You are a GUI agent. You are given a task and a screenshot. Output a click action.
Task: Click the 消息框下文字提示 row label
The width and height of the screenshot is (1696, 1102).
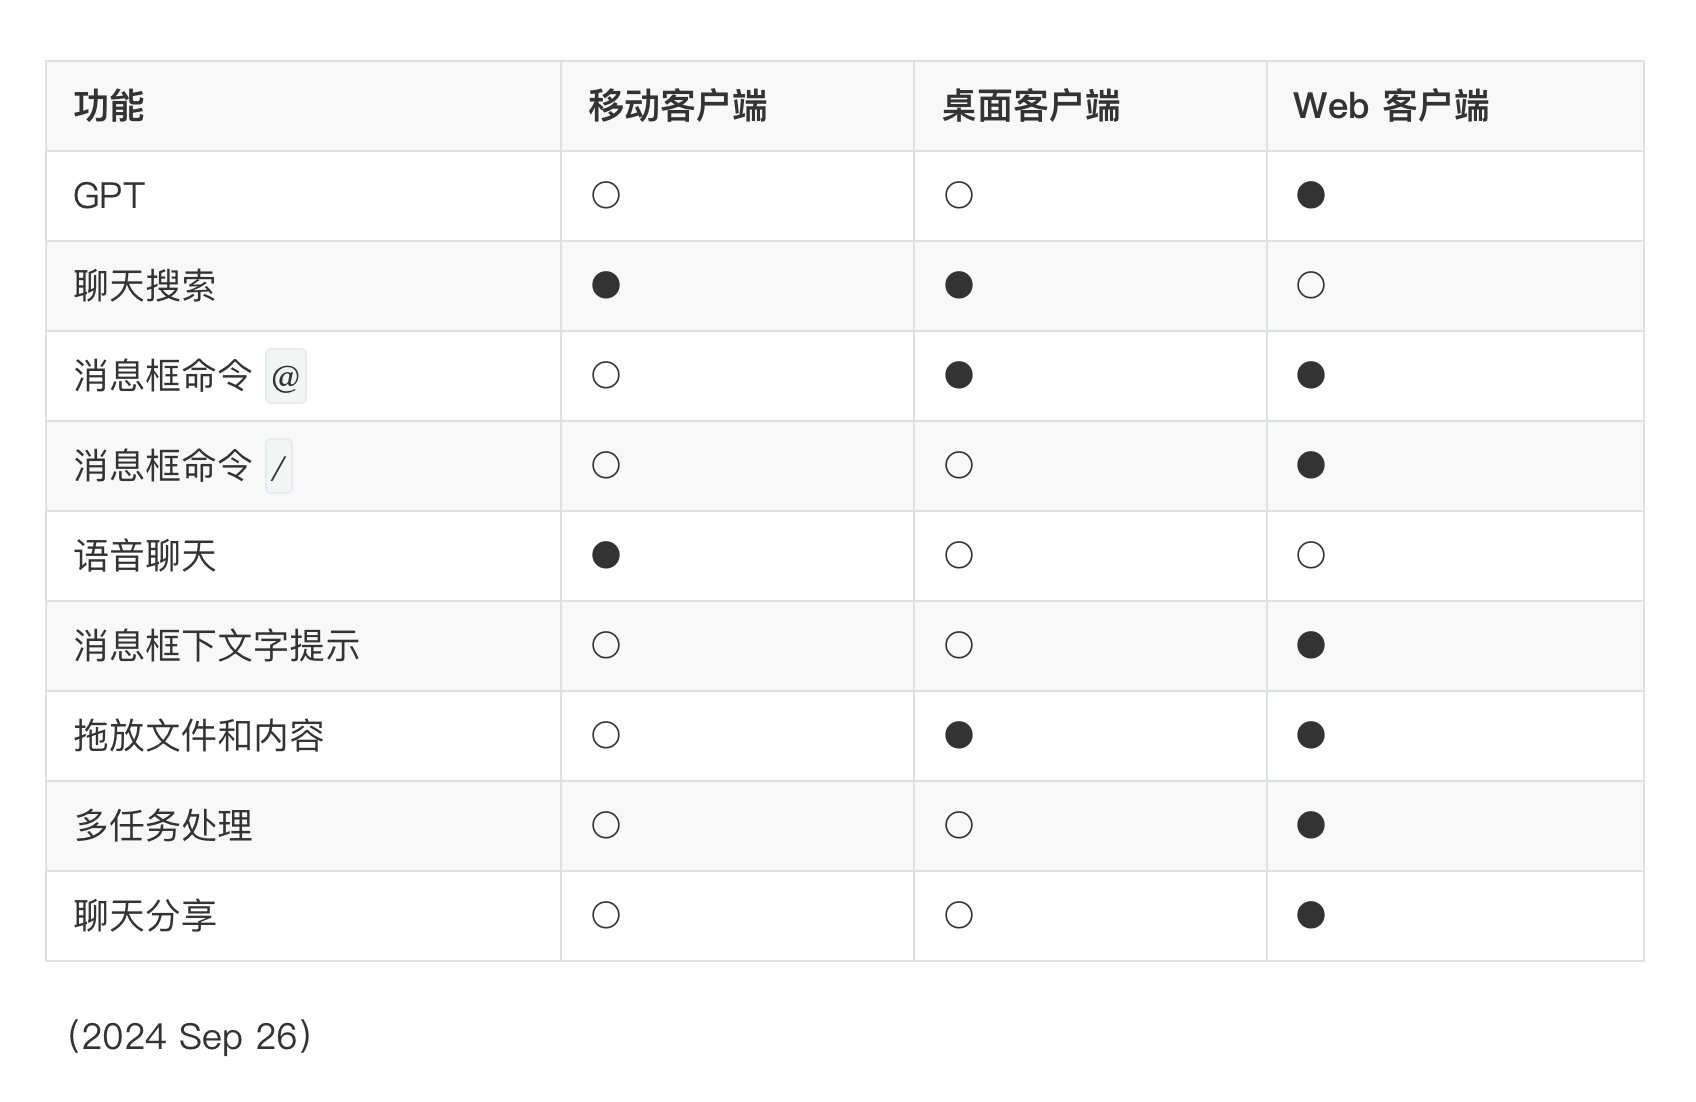click(x=216, y=646)
